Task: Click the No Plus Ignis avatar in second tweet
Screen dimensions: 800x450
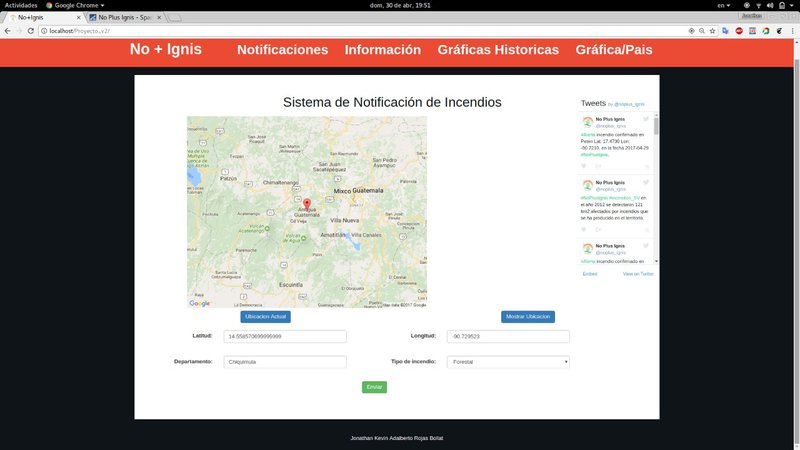Action: tap(588, 185)
